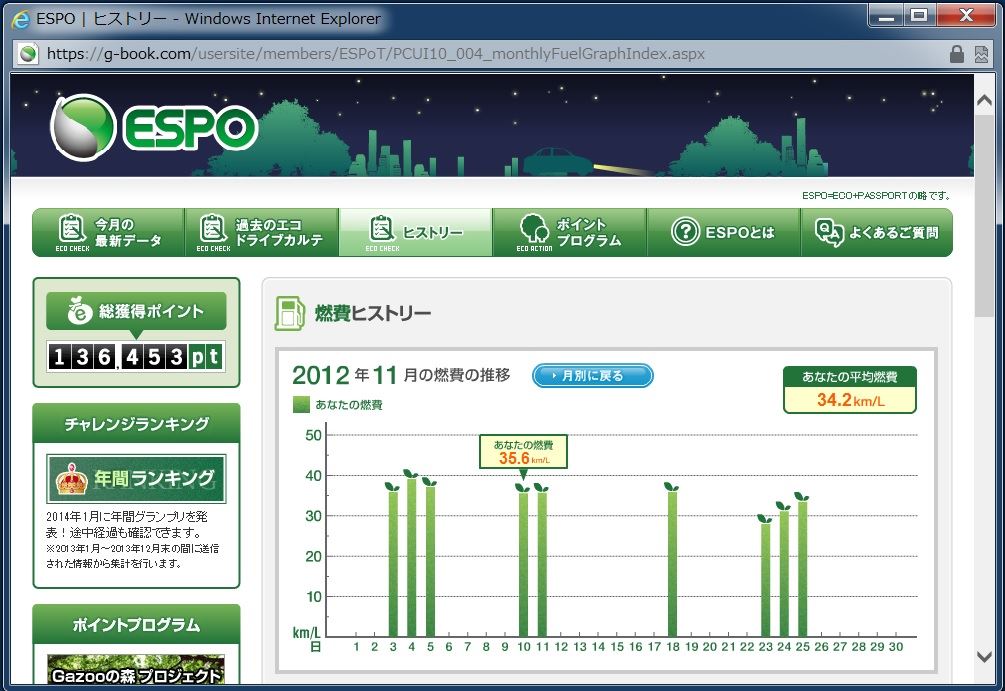Click the あなたの燃費 green legend swatch
The height and width of the screenshot is (691, 1005).
tap(301, 404)
